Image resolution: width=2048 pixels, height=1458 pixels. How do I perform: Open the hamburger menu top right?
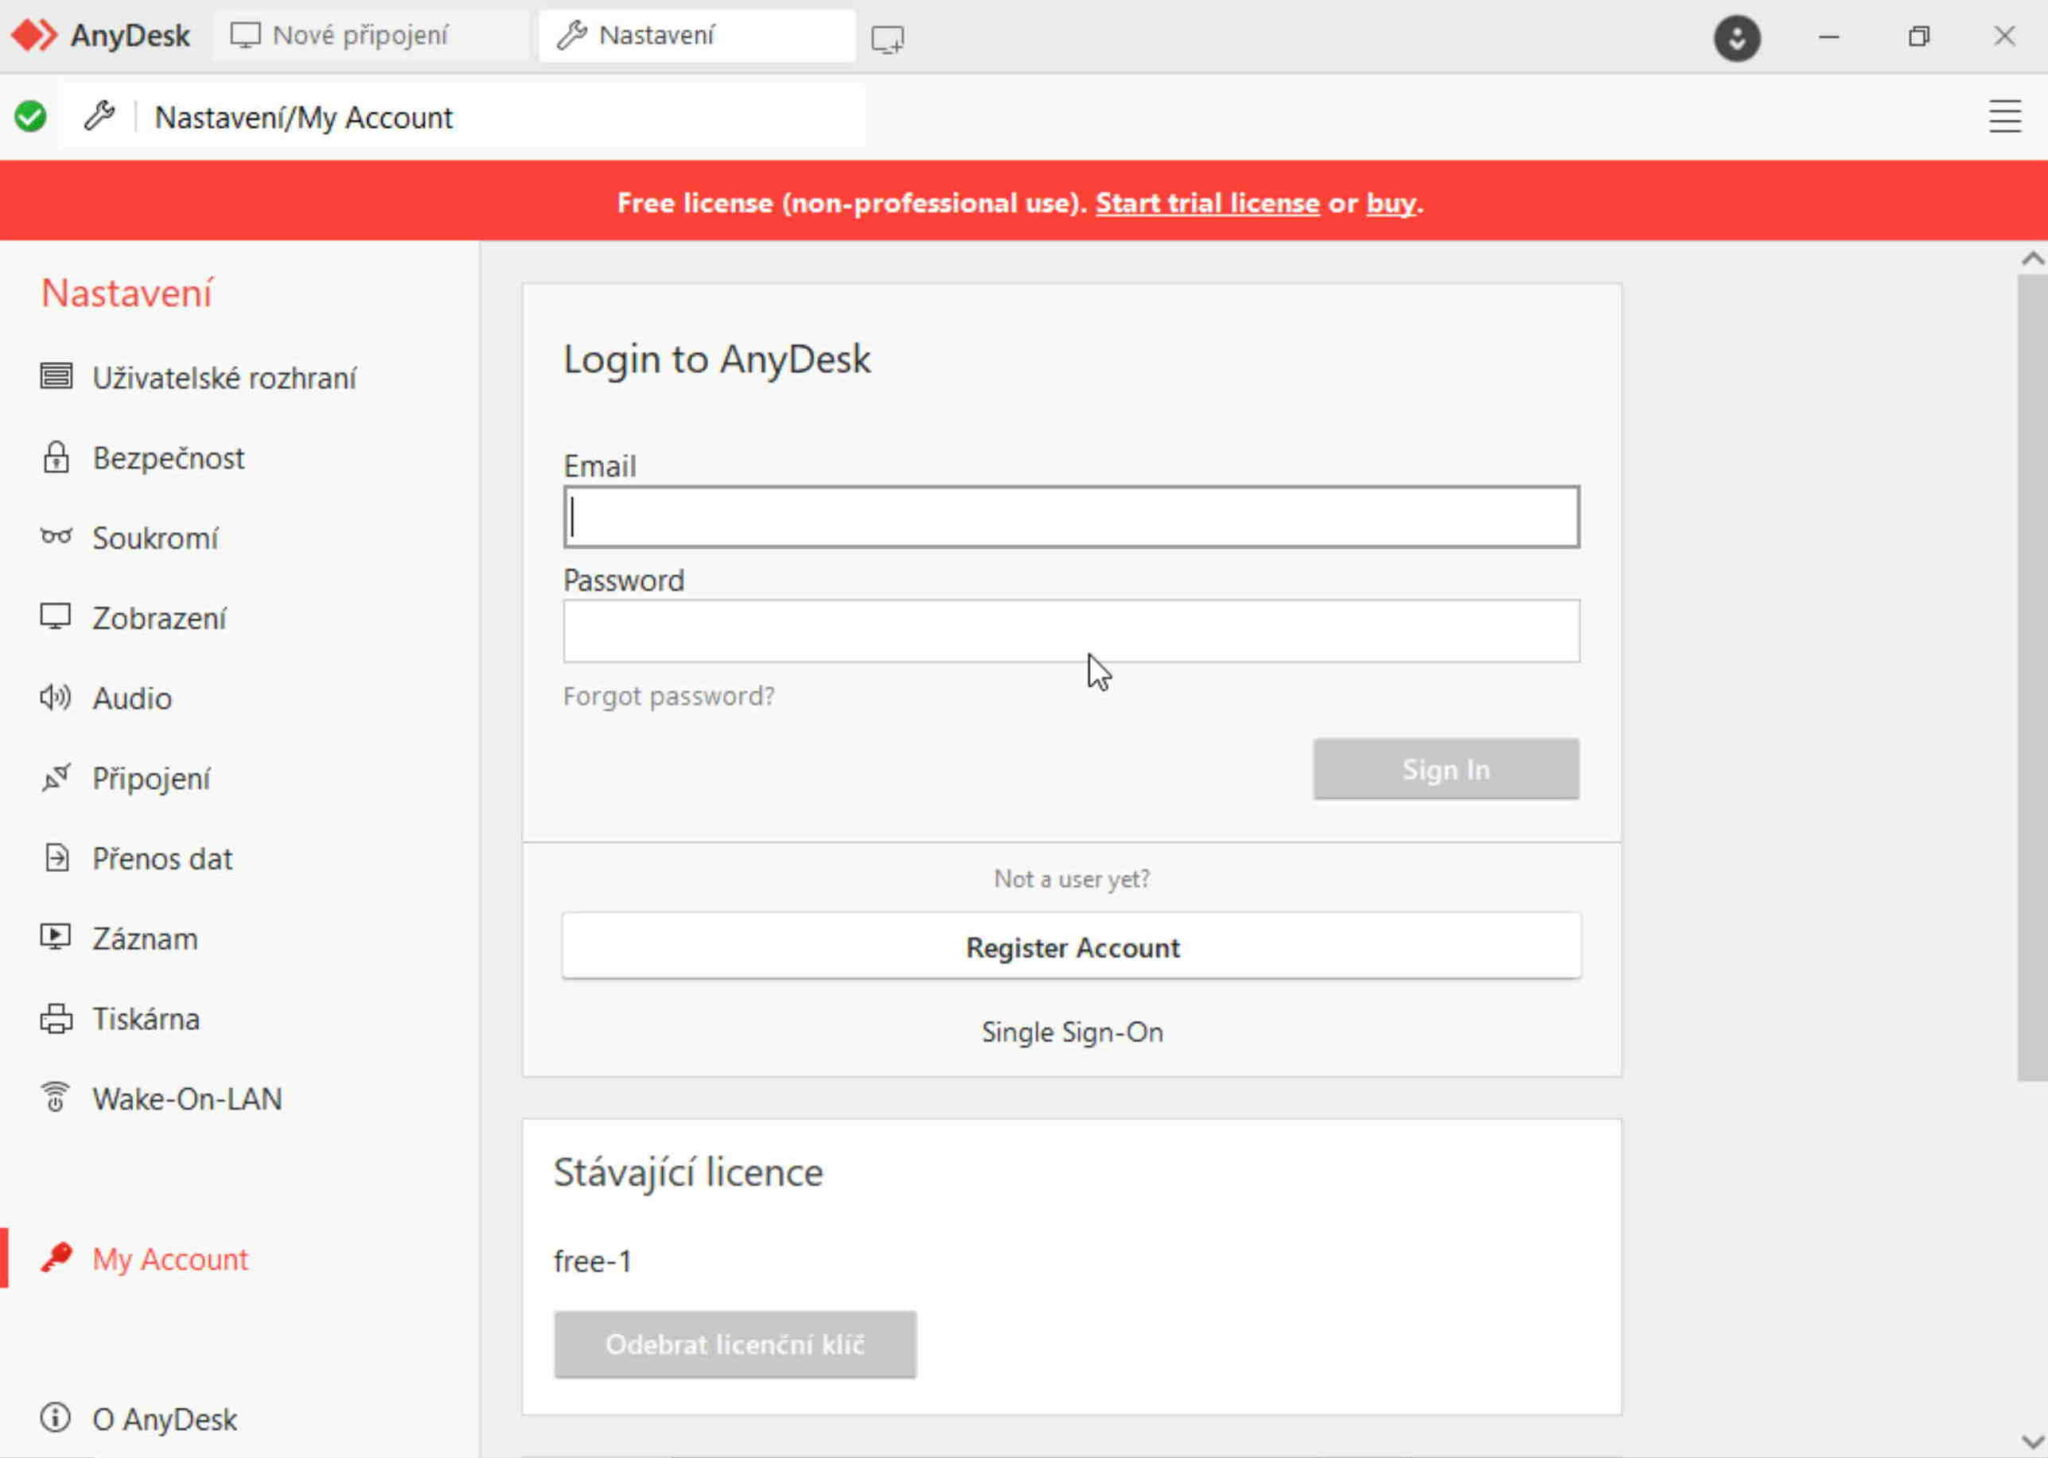2004,116
